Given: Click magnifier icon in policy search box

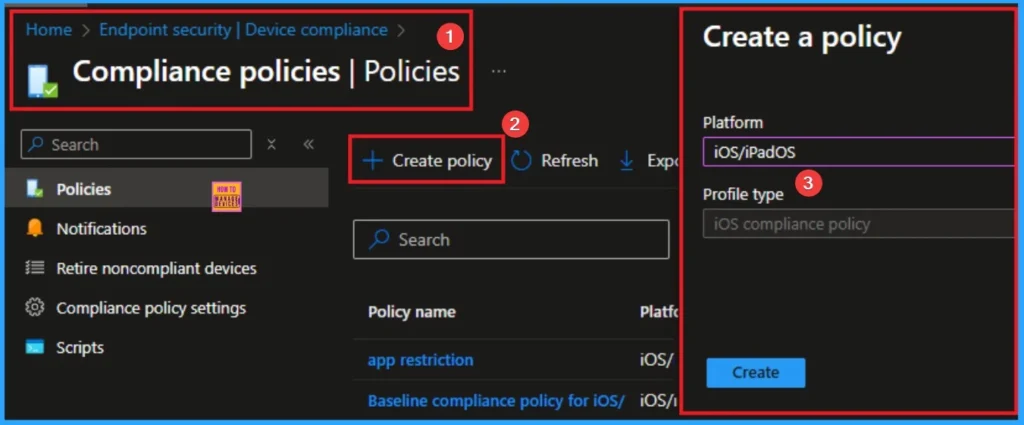Looking at the screenshot, I should click(x=379, y=240).
